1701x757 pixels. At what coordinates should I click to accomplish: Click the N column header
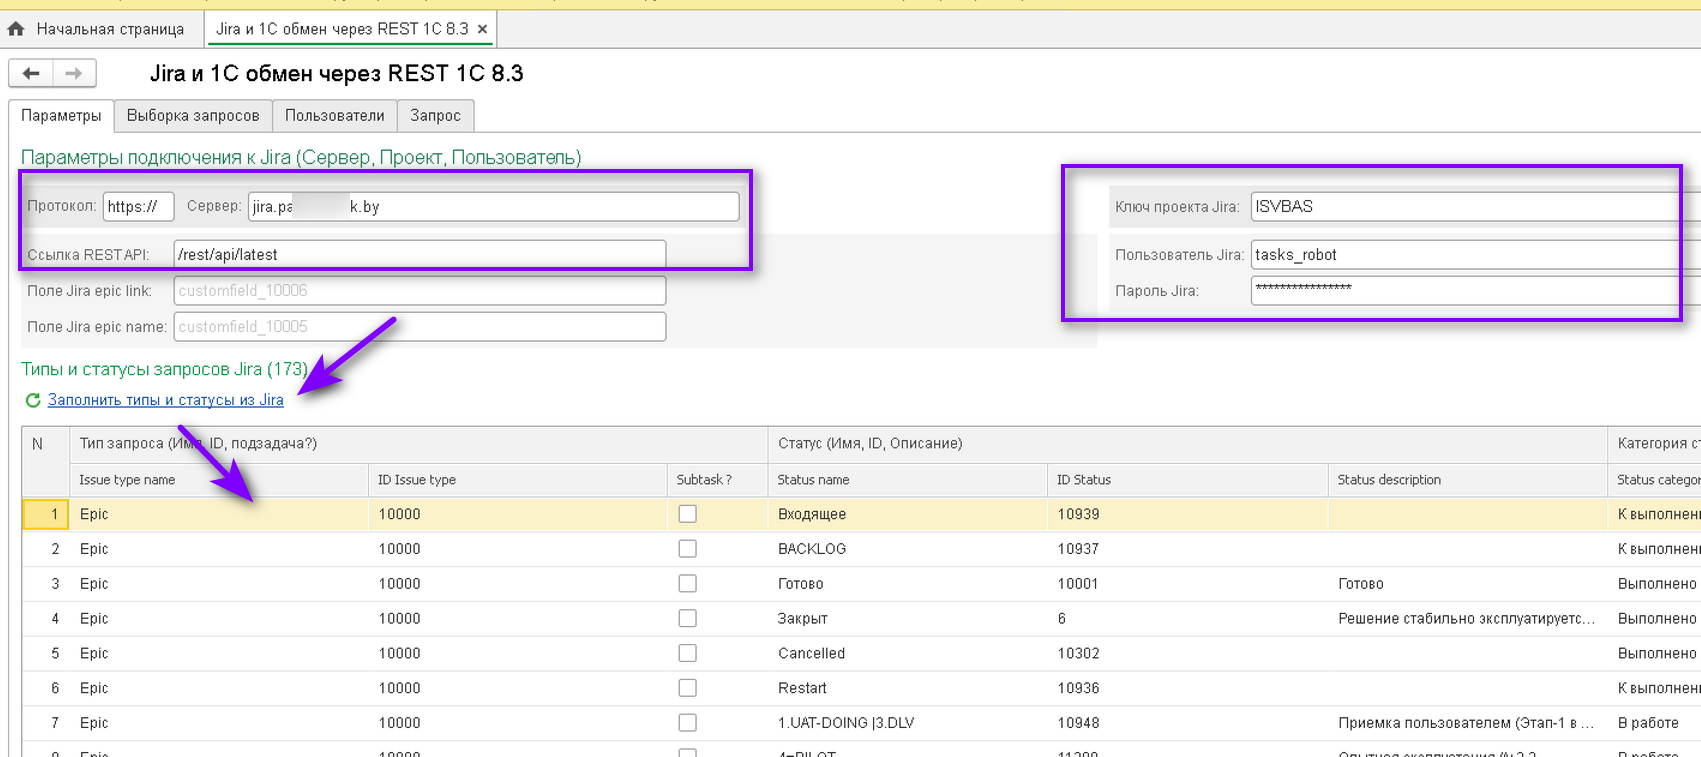46,461
